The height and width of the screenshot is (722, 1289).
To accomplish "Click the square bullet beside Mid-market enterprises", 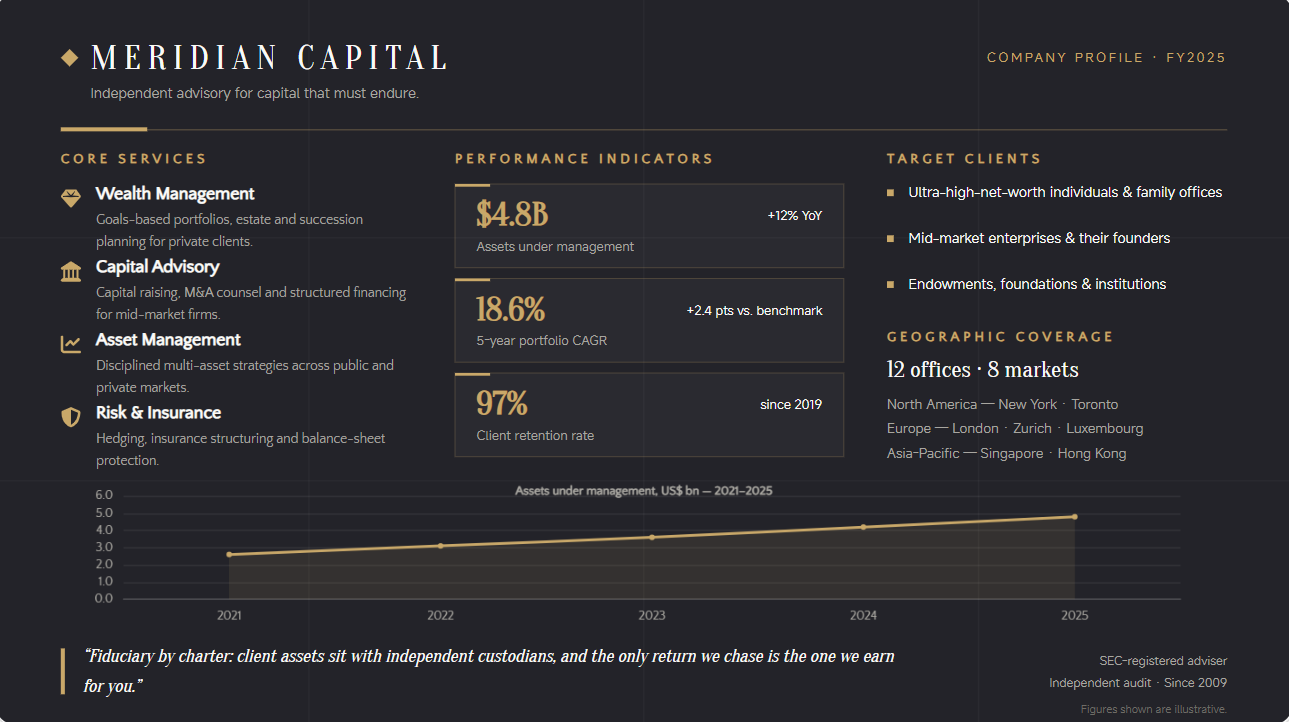I will (x=891, y=238).
